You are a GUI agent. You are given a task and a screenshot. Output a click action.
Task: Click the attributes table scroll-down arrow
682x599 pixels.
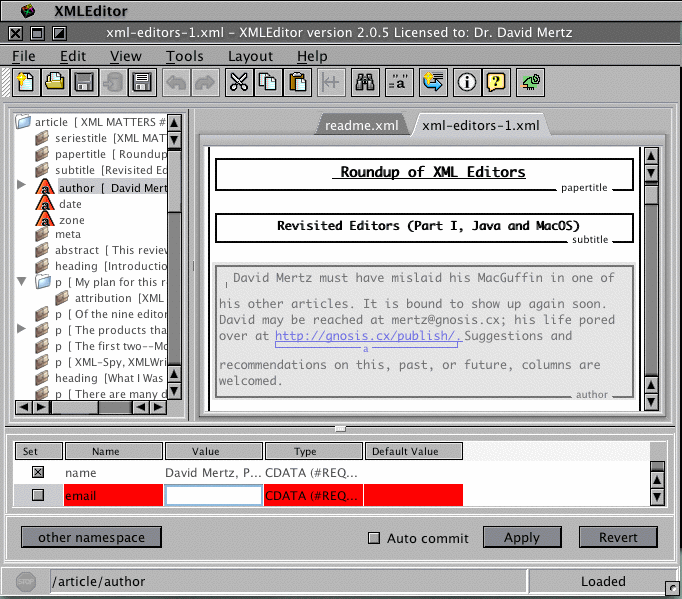[657, 497]
